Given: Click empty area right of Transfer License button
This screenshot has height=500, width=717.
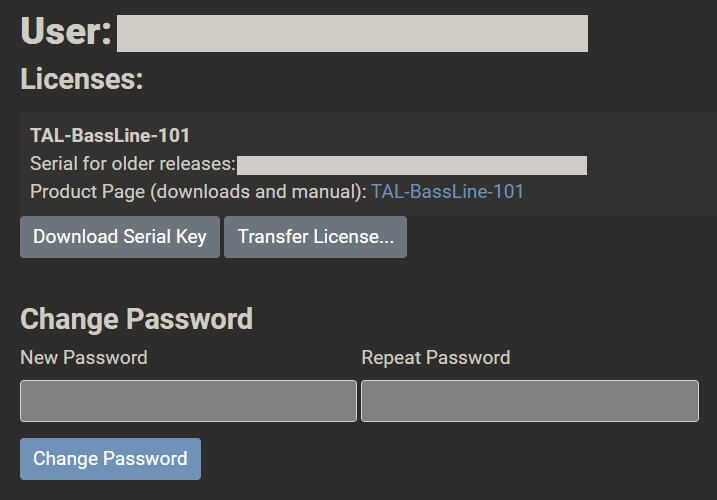Looking at the screenshot, I should click(560, 237).
